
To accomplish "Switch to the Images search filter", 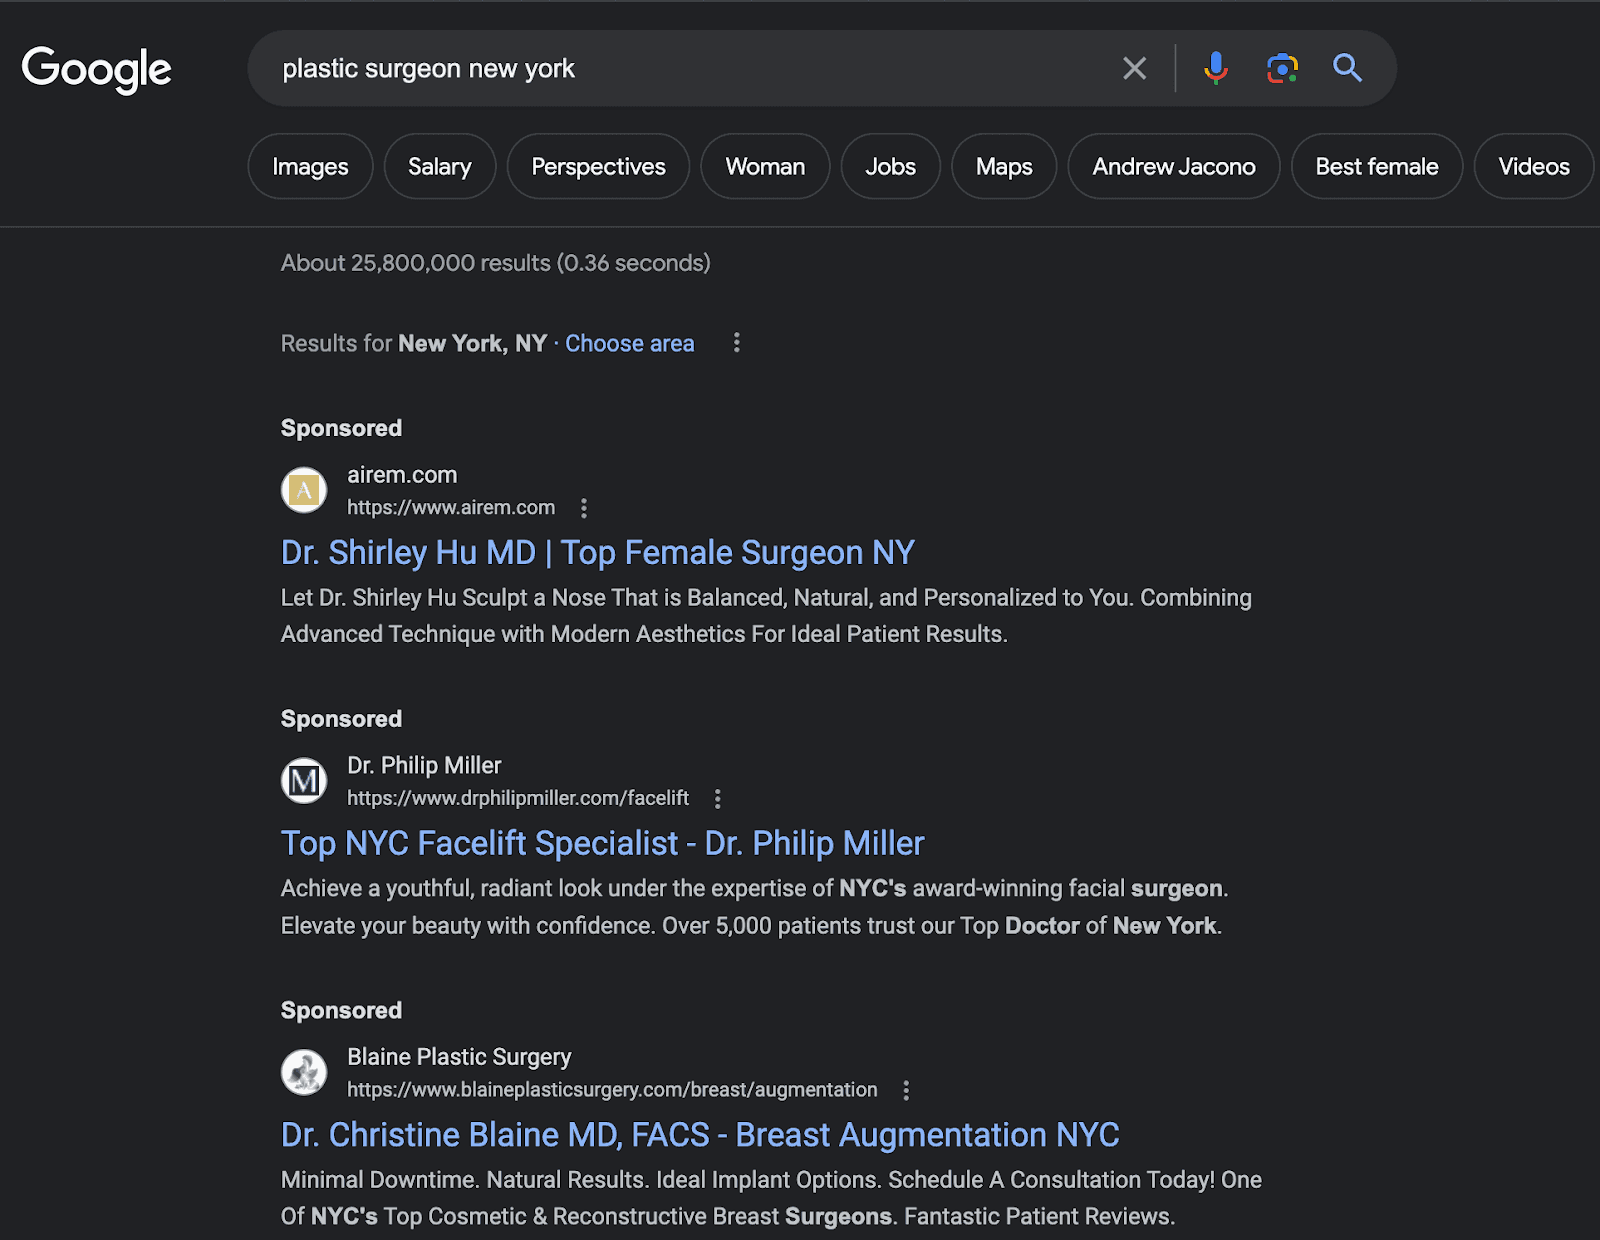I will pos(310,166).
